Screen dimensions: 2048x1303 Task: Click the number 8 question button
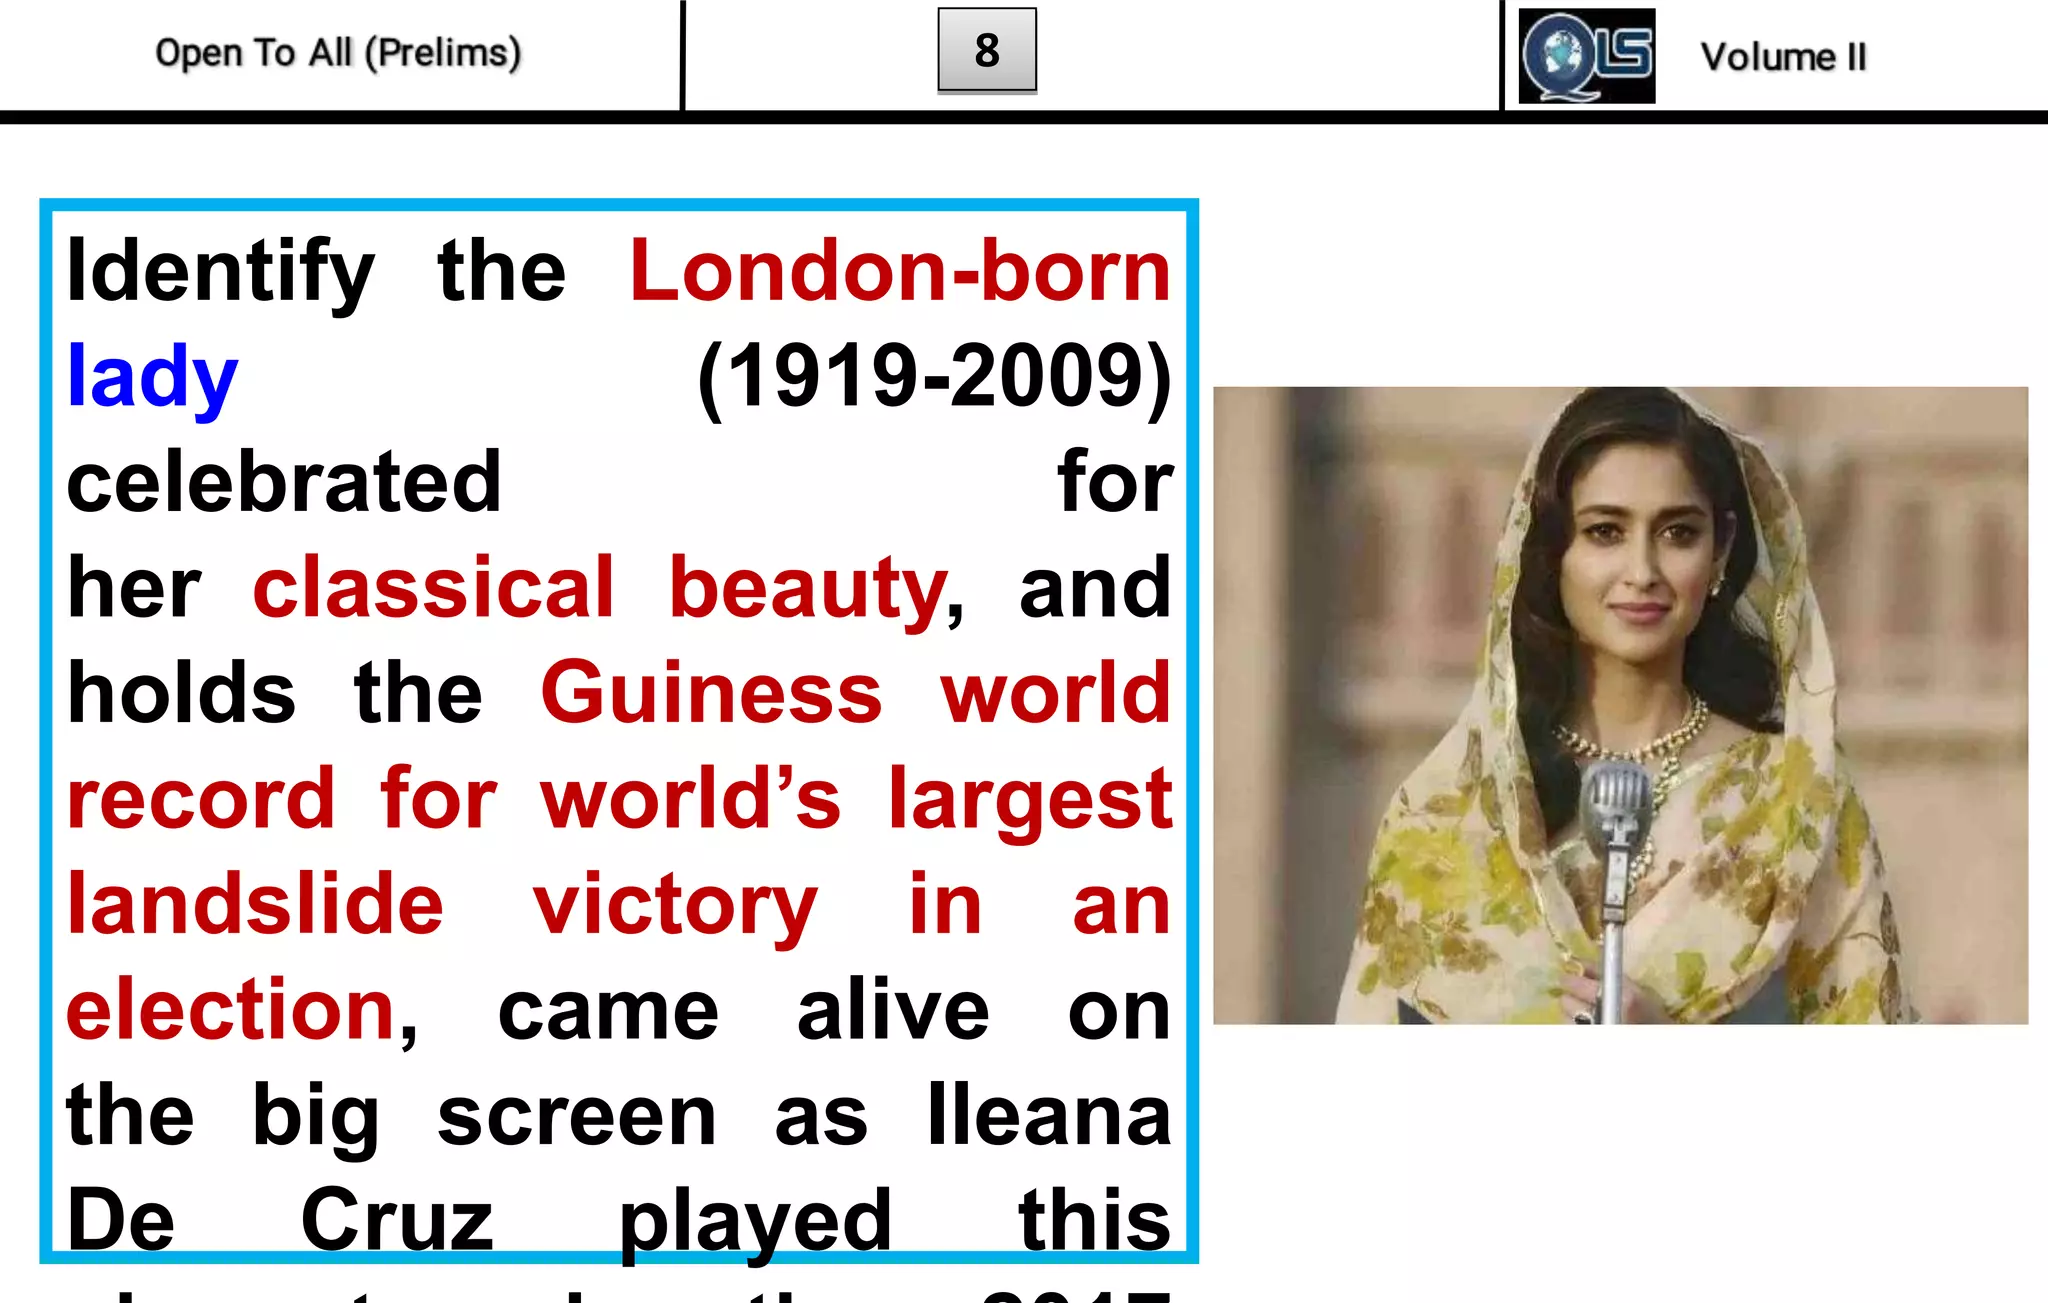coord(986,50)
